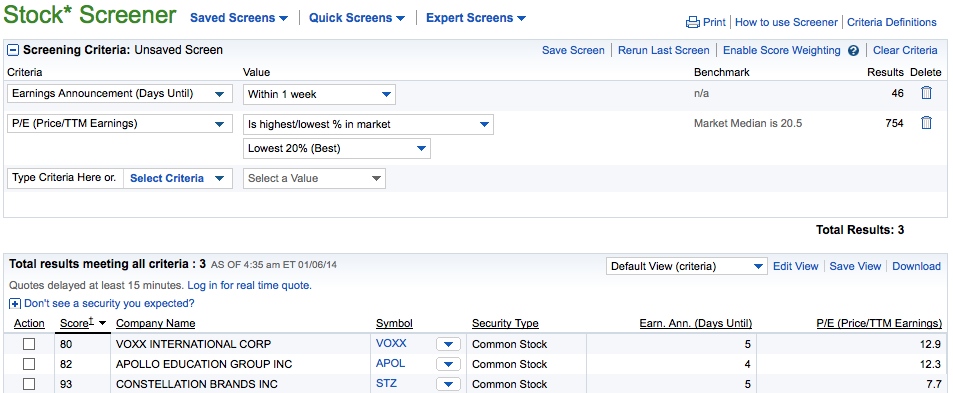Screen dimensions: 953x393
Task: Click Enable Score Weighting
Action: coord(782,50)
